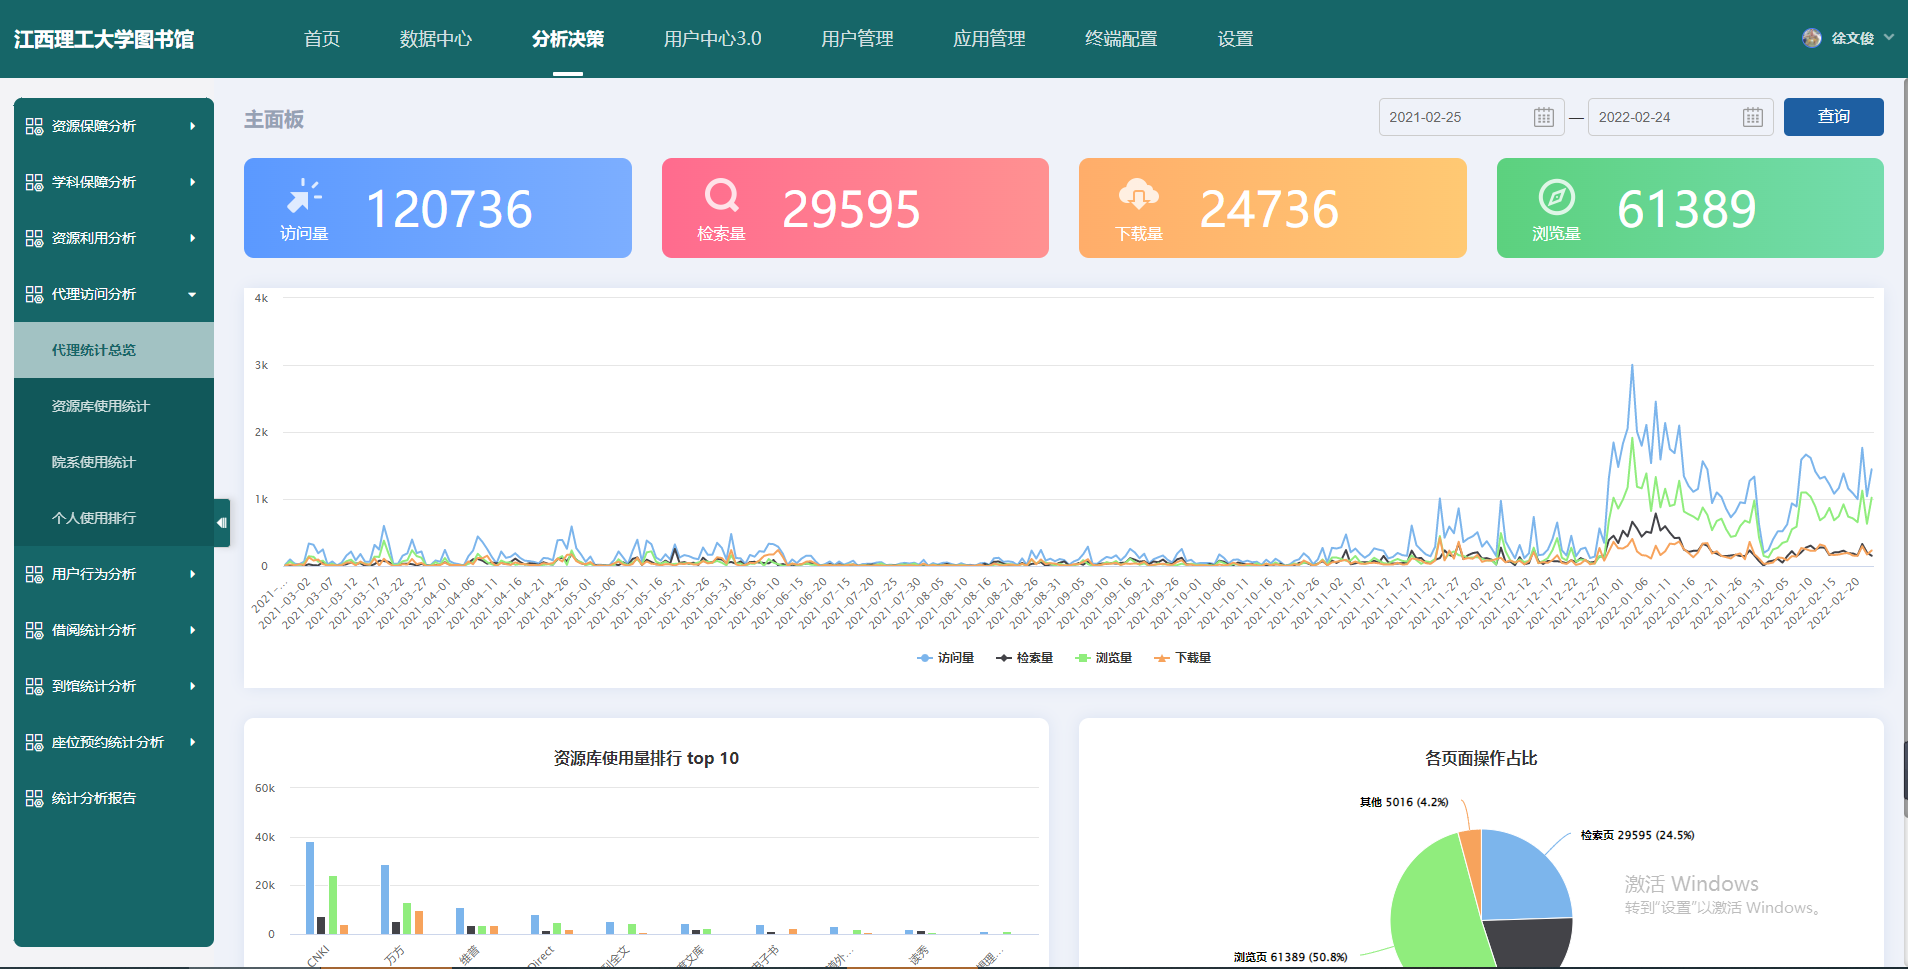The height and width of the screenshot is (969, 1908).
Task: Click the search volume magnifier icon
Action: tap(721, 195)
